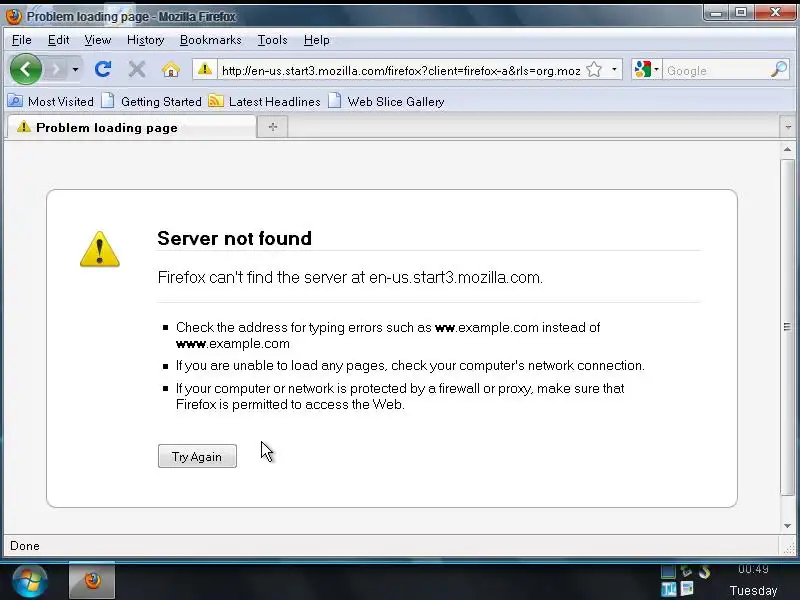Open the Tools menu
Screen dimensions: 800x600
[272, 40]
